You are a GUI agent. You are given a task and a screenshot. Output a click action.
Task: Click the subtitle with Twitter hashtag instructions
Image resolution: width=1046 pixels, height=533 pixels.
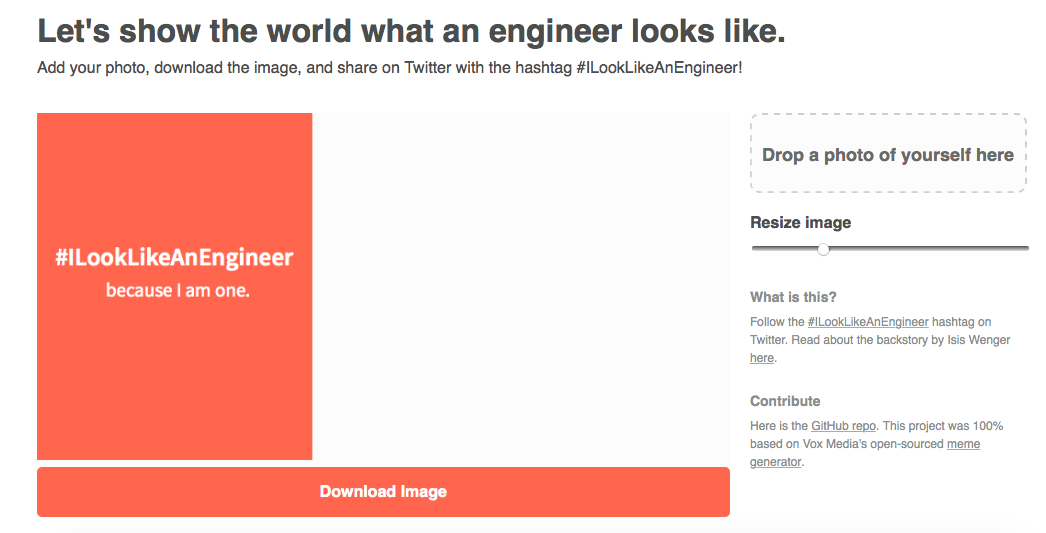point(390,67)
